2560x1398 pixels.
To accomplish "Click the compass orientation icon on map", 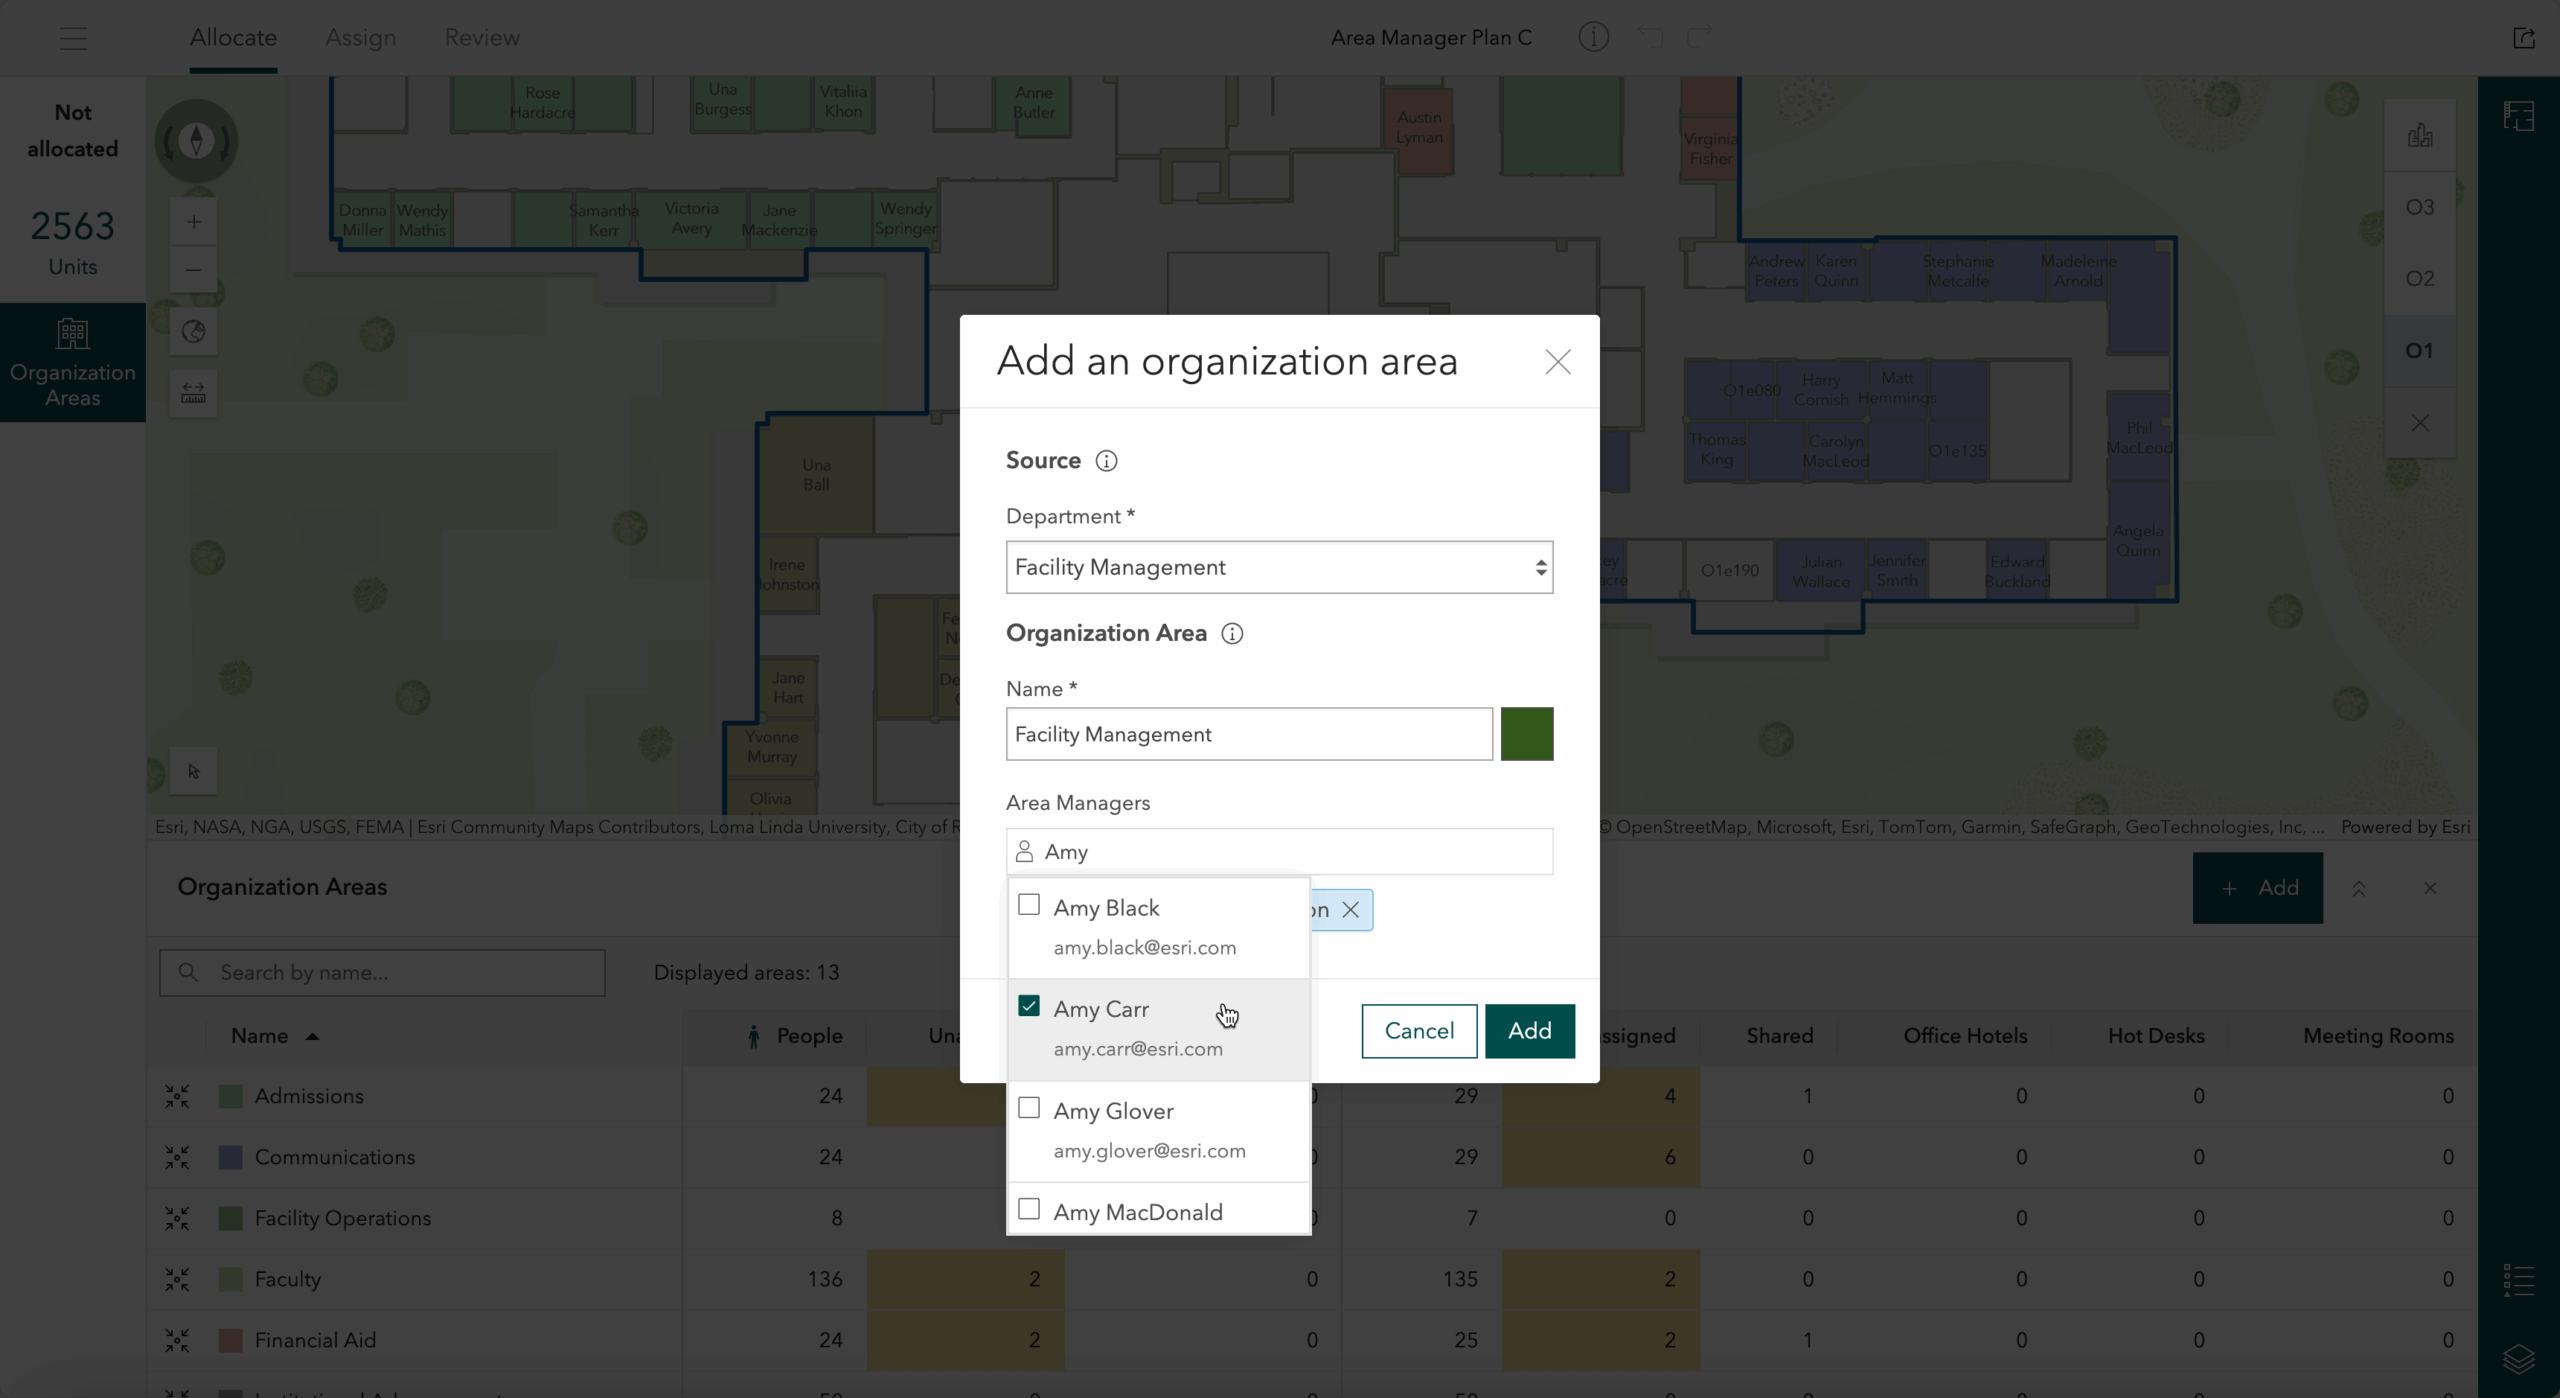I will pyautogui.click(x=196, y=141).
